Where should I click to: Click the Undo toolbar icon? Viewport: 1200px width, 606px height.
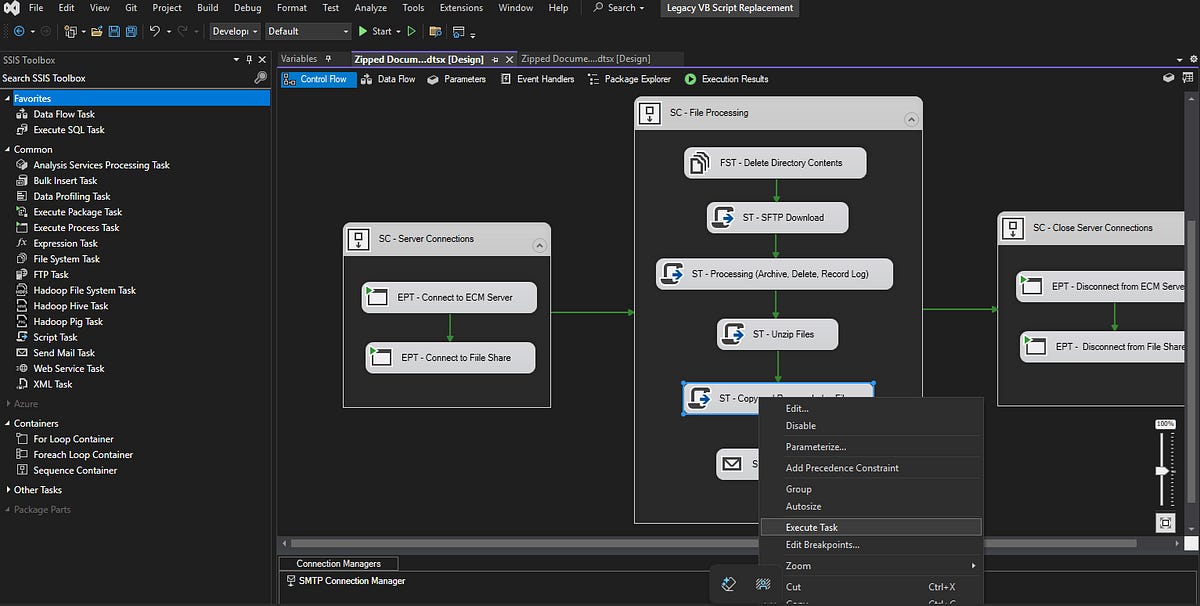[154, 32]
